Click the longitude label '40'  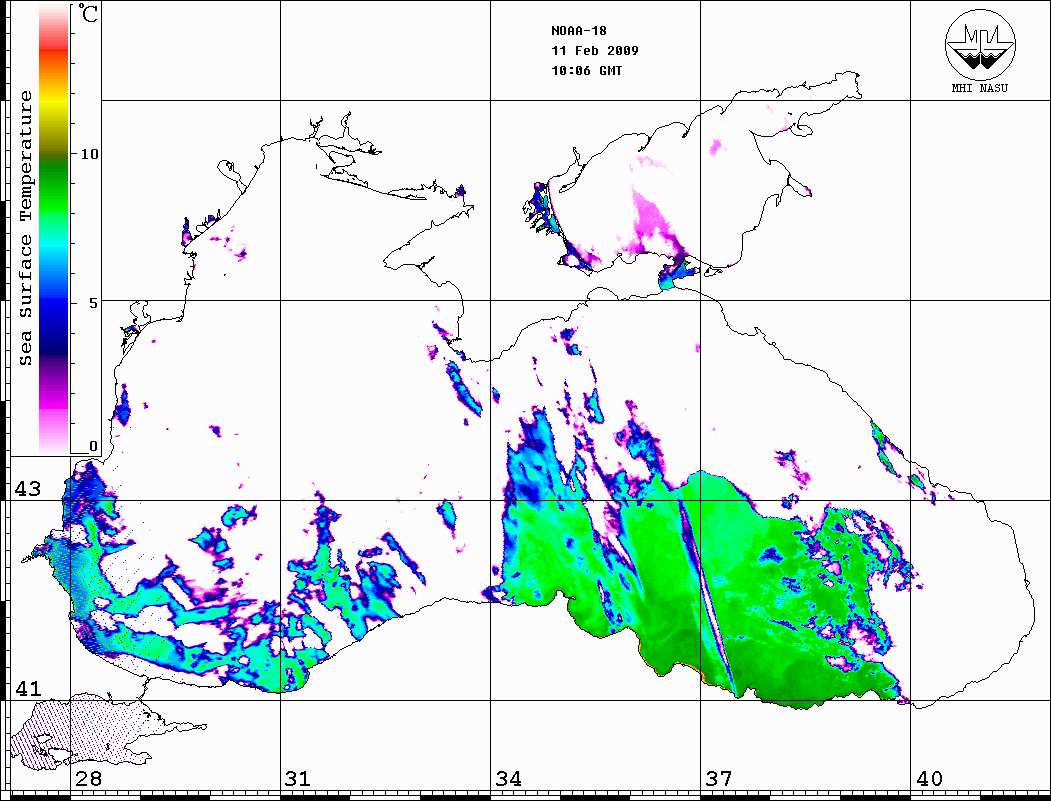pyautogui.click(x=929, y=779)
